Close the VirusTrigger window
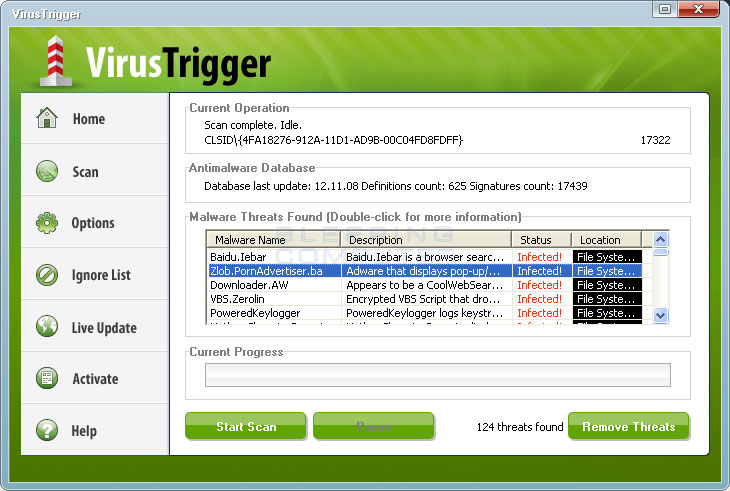 pos(698,9)
